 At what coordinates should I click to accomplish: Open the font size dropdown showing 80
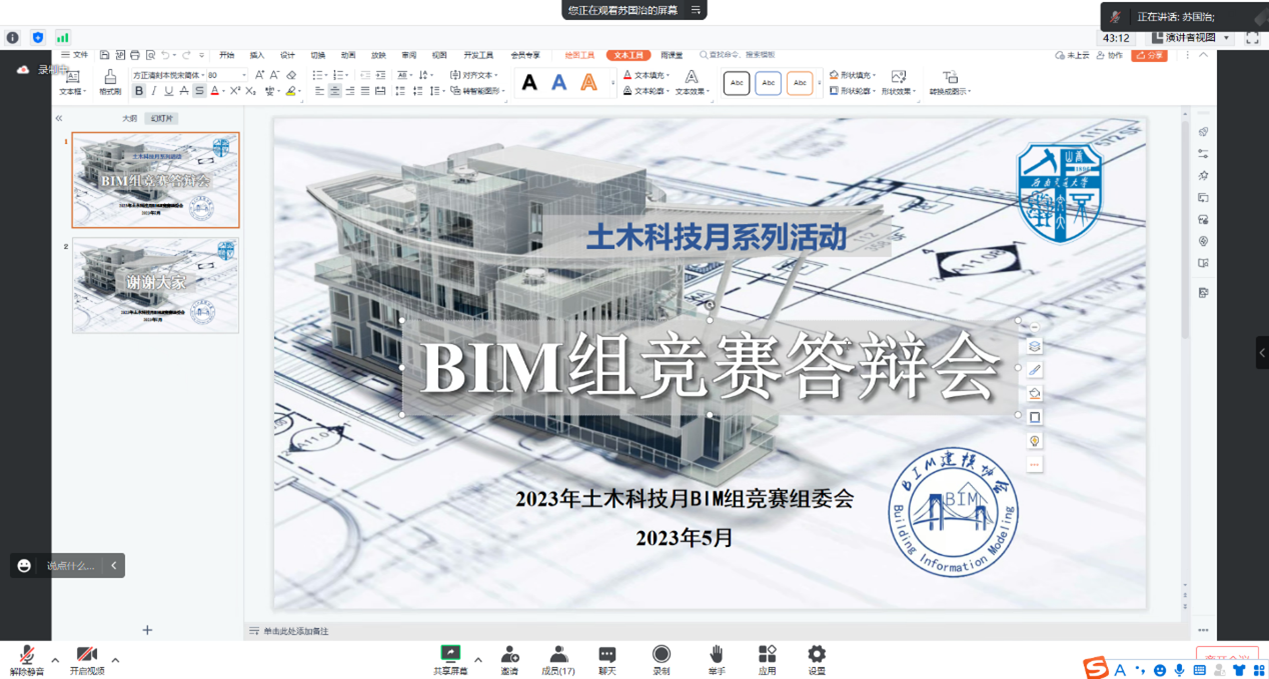coord(243,75)
